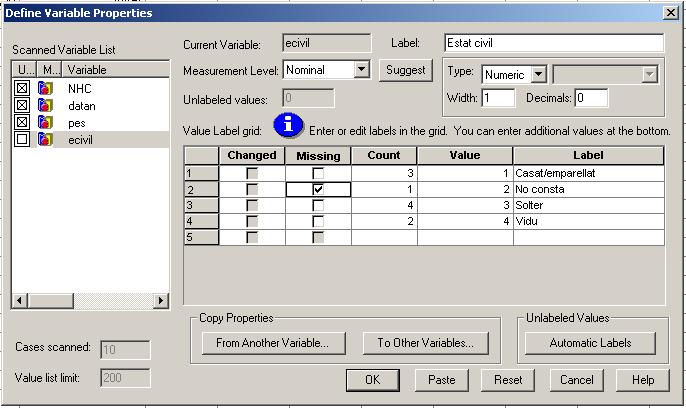Open the Measurement Level dropdown
This screenshot has height=408, width=686.
tap(362, 71)
